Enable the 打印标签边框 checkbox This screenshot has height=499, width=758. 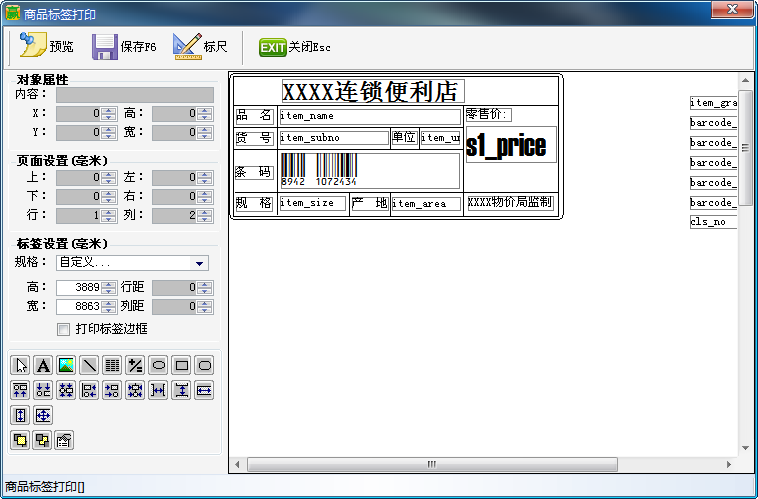click(64, 329)
